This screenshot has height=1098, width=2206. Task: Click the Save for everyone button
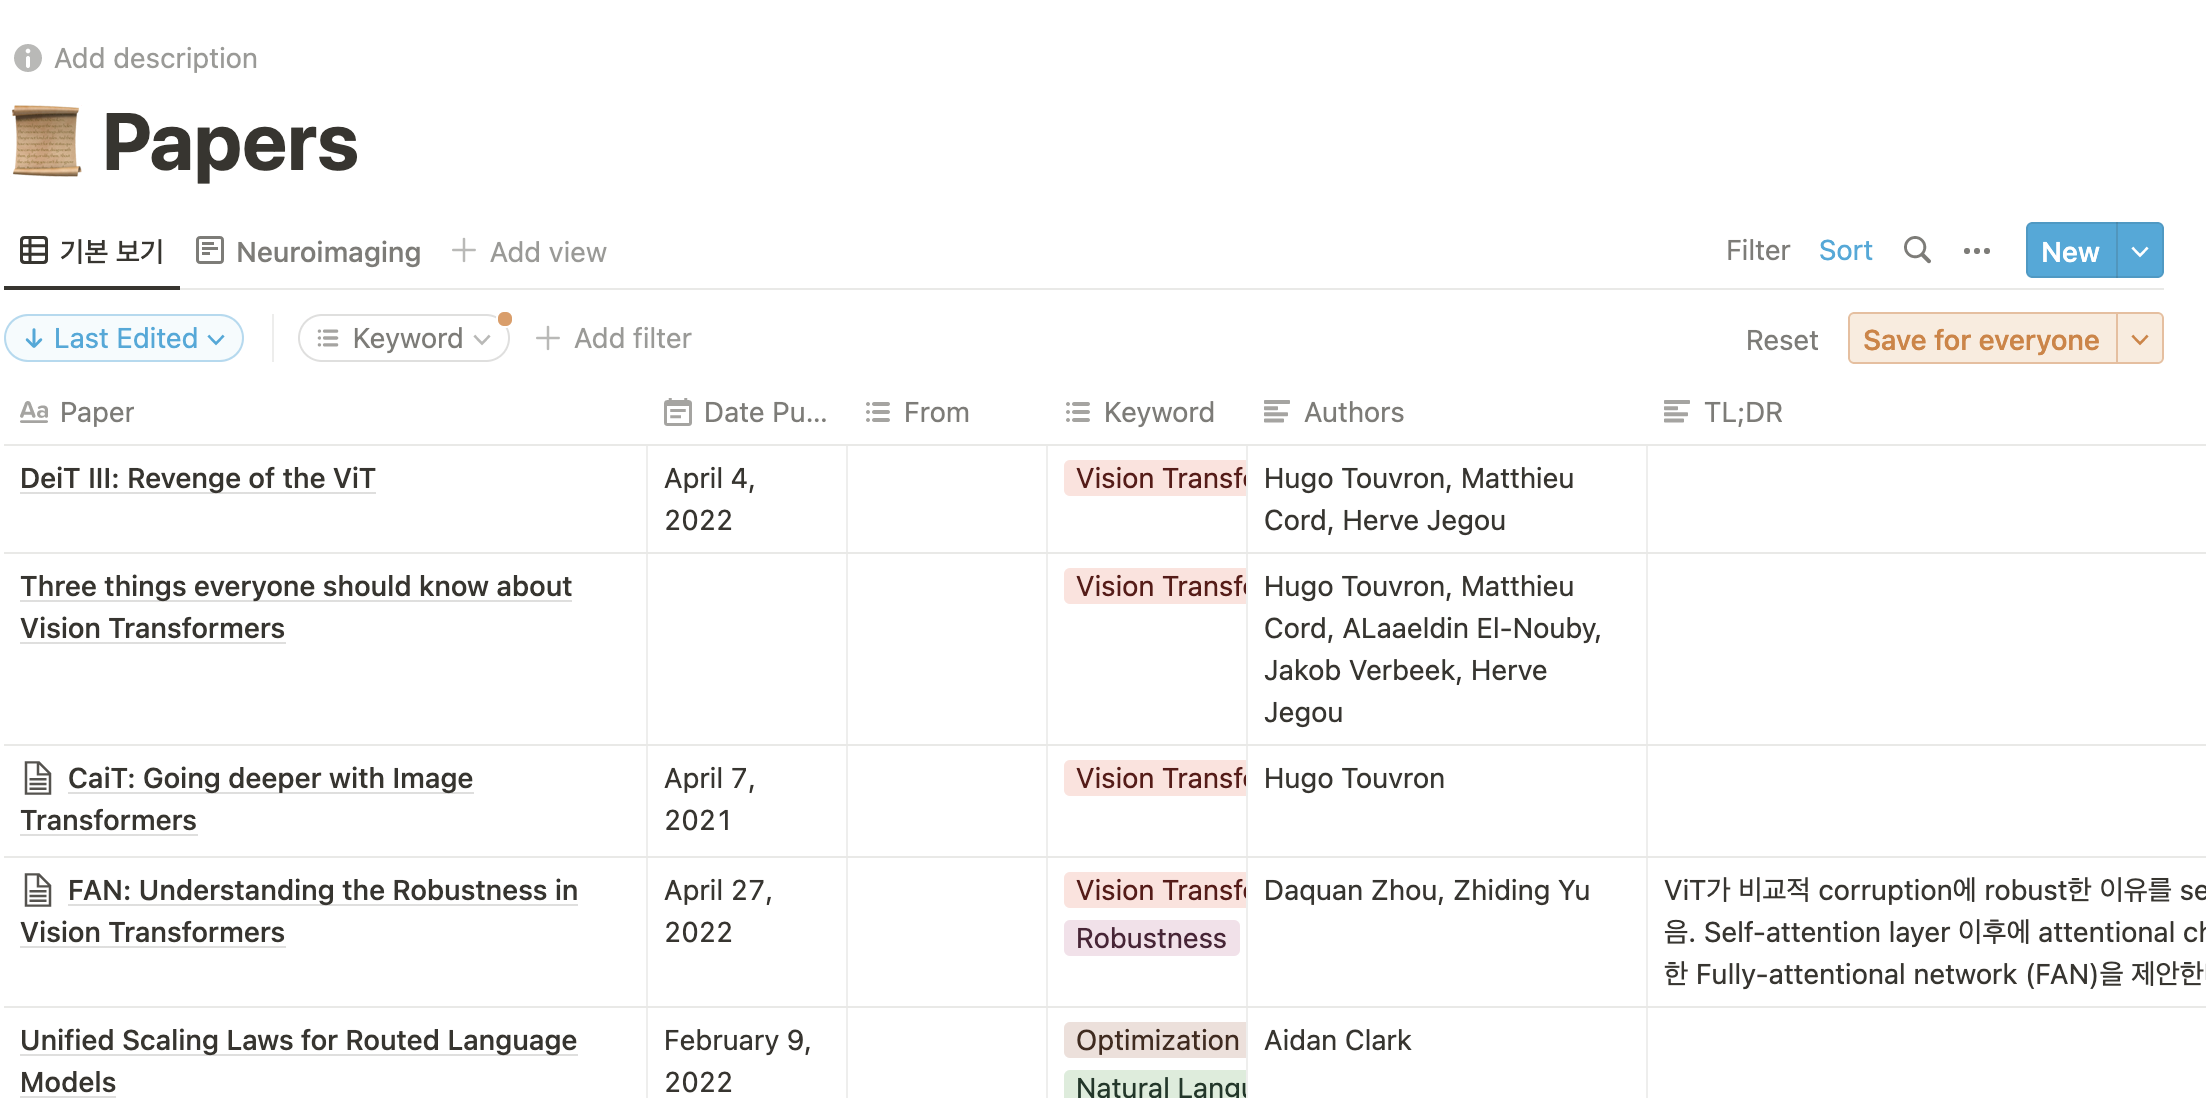click(x=1980, y=340)
